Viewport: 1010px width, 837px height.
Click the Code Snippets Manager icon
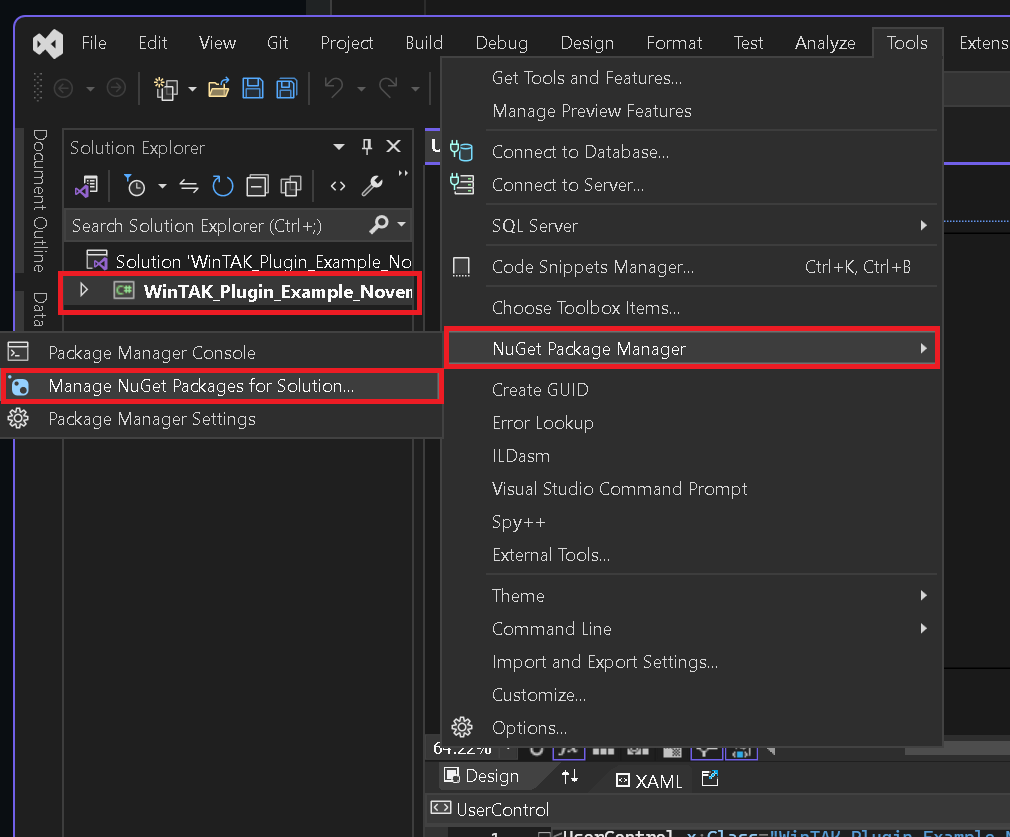pyautogui.click(x=461, y=267)
